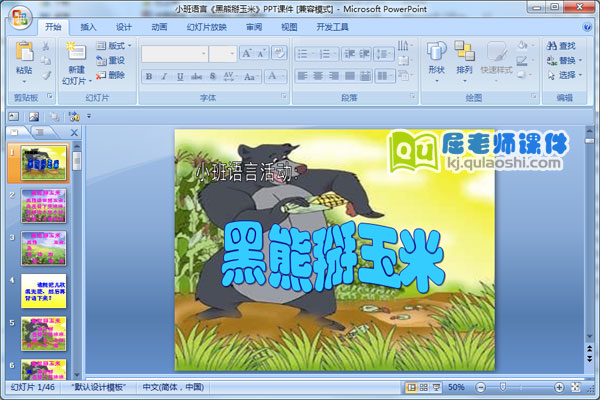Click 查找 find button

561,46
